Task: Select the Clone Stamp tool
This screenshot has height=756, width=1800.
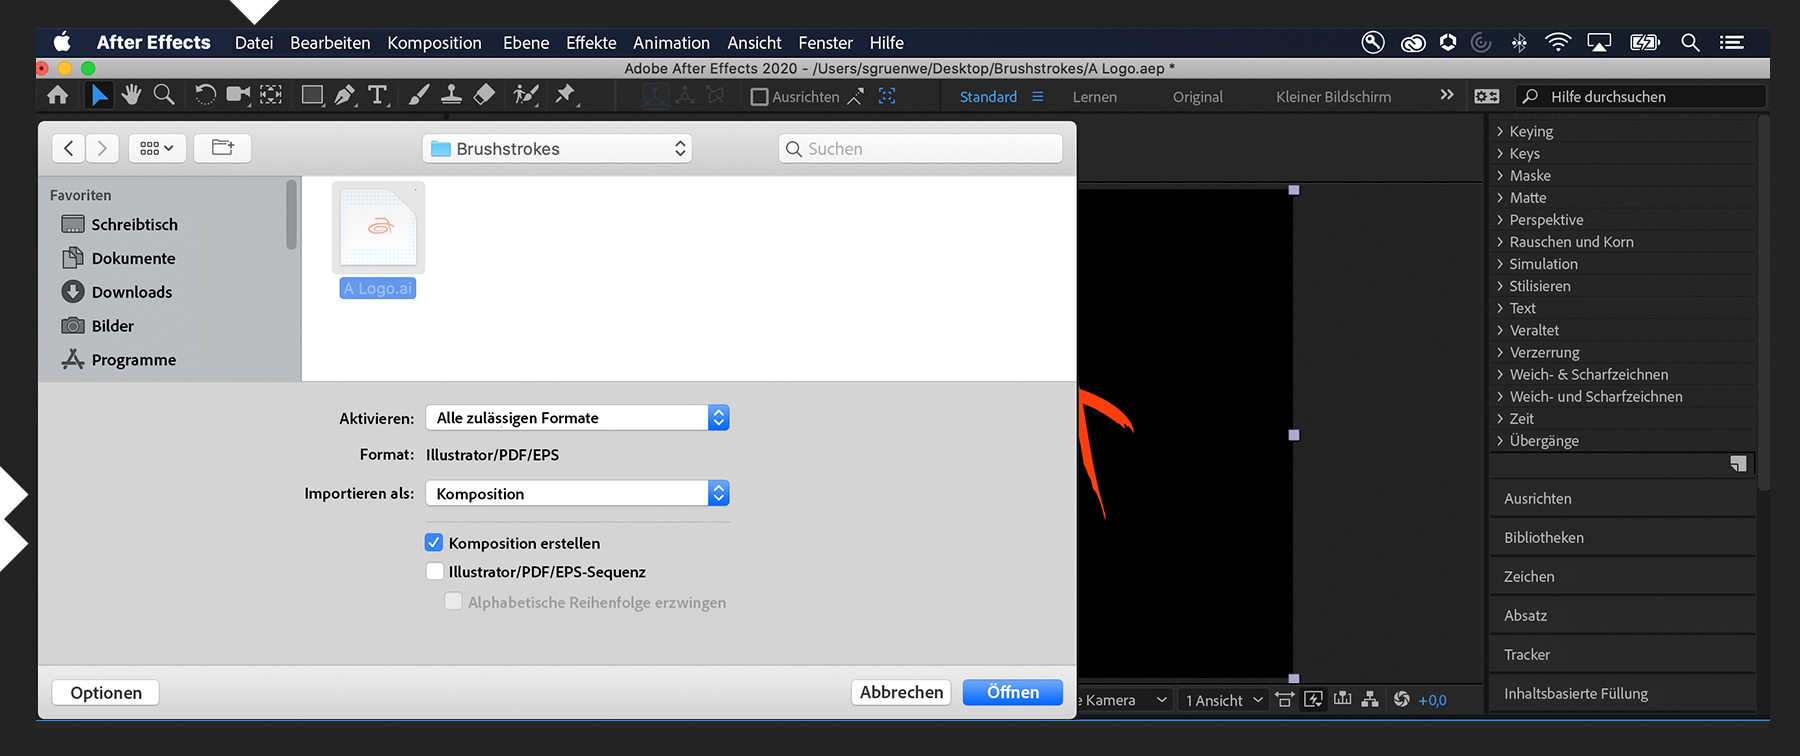Action: coord(451,95)
